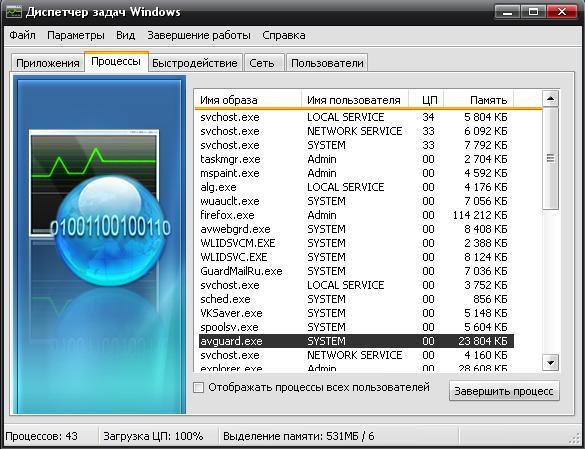Maximize the Task Manager window

(534, 12)
